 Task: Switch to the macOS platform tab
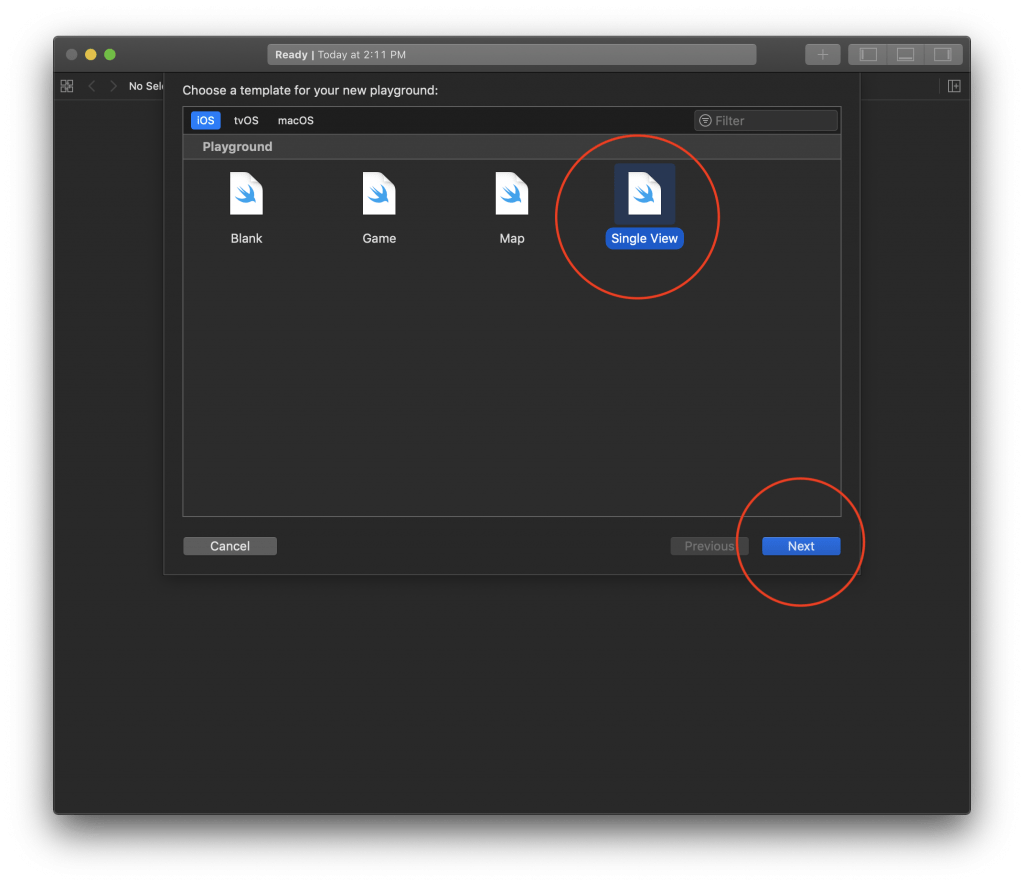click(296, 120)
